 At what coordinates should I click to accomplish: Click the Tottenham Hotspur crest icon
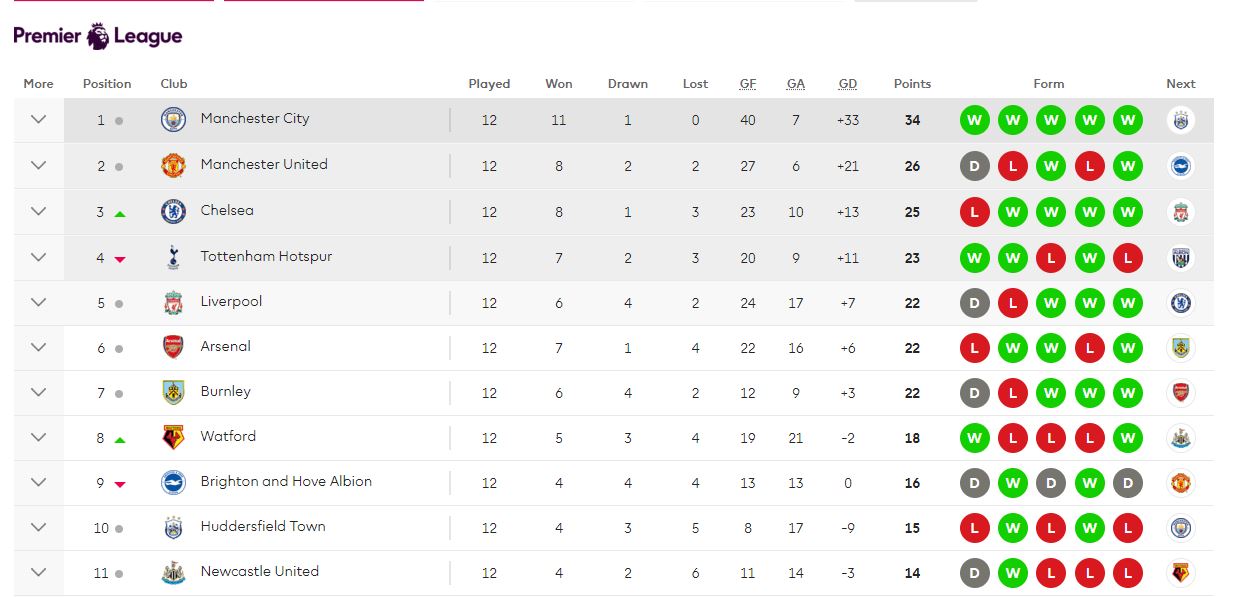pos(173,258)
